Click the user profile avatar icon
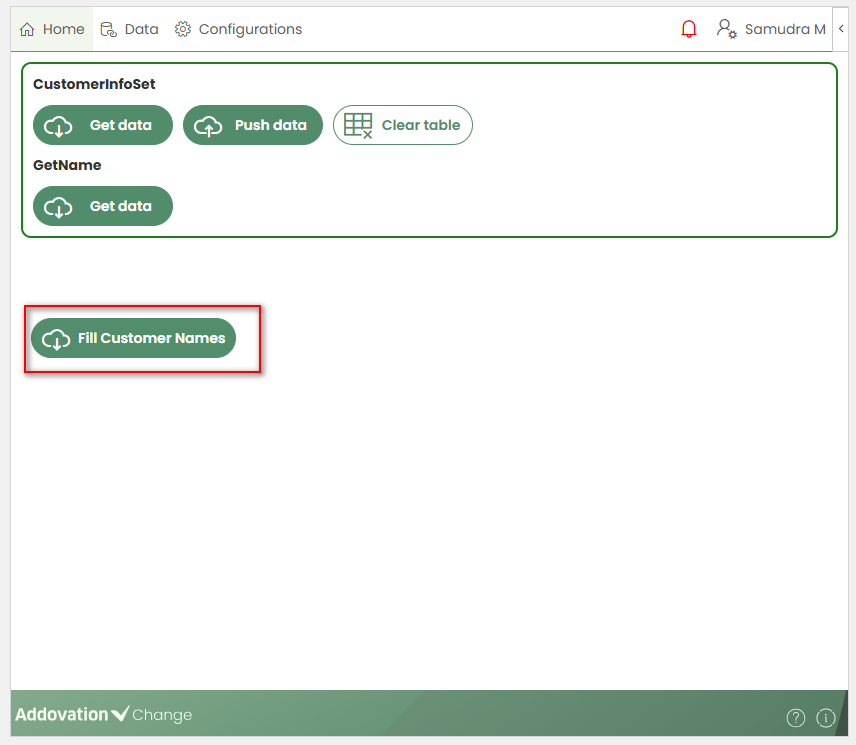This screenshot has width=856, height=745. point(726,29)
